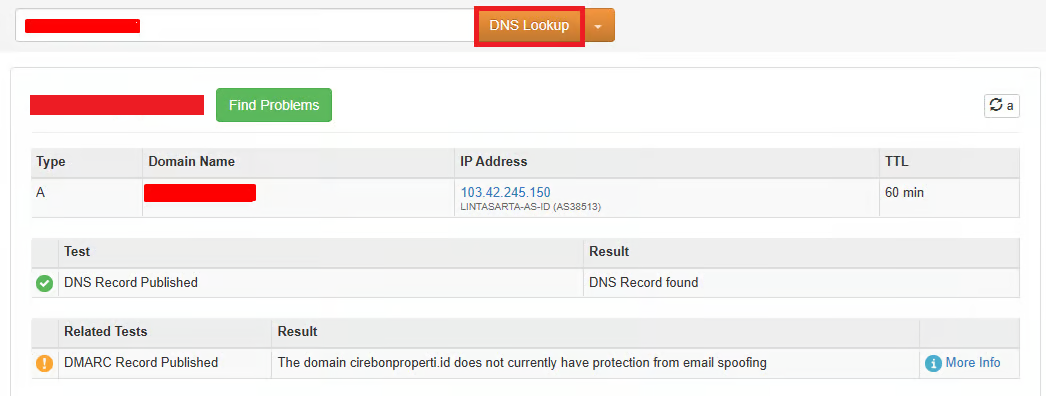Select the DMARC Record Published row
The width and height of the screenshot is (1046, 396).
click(525, 363)
